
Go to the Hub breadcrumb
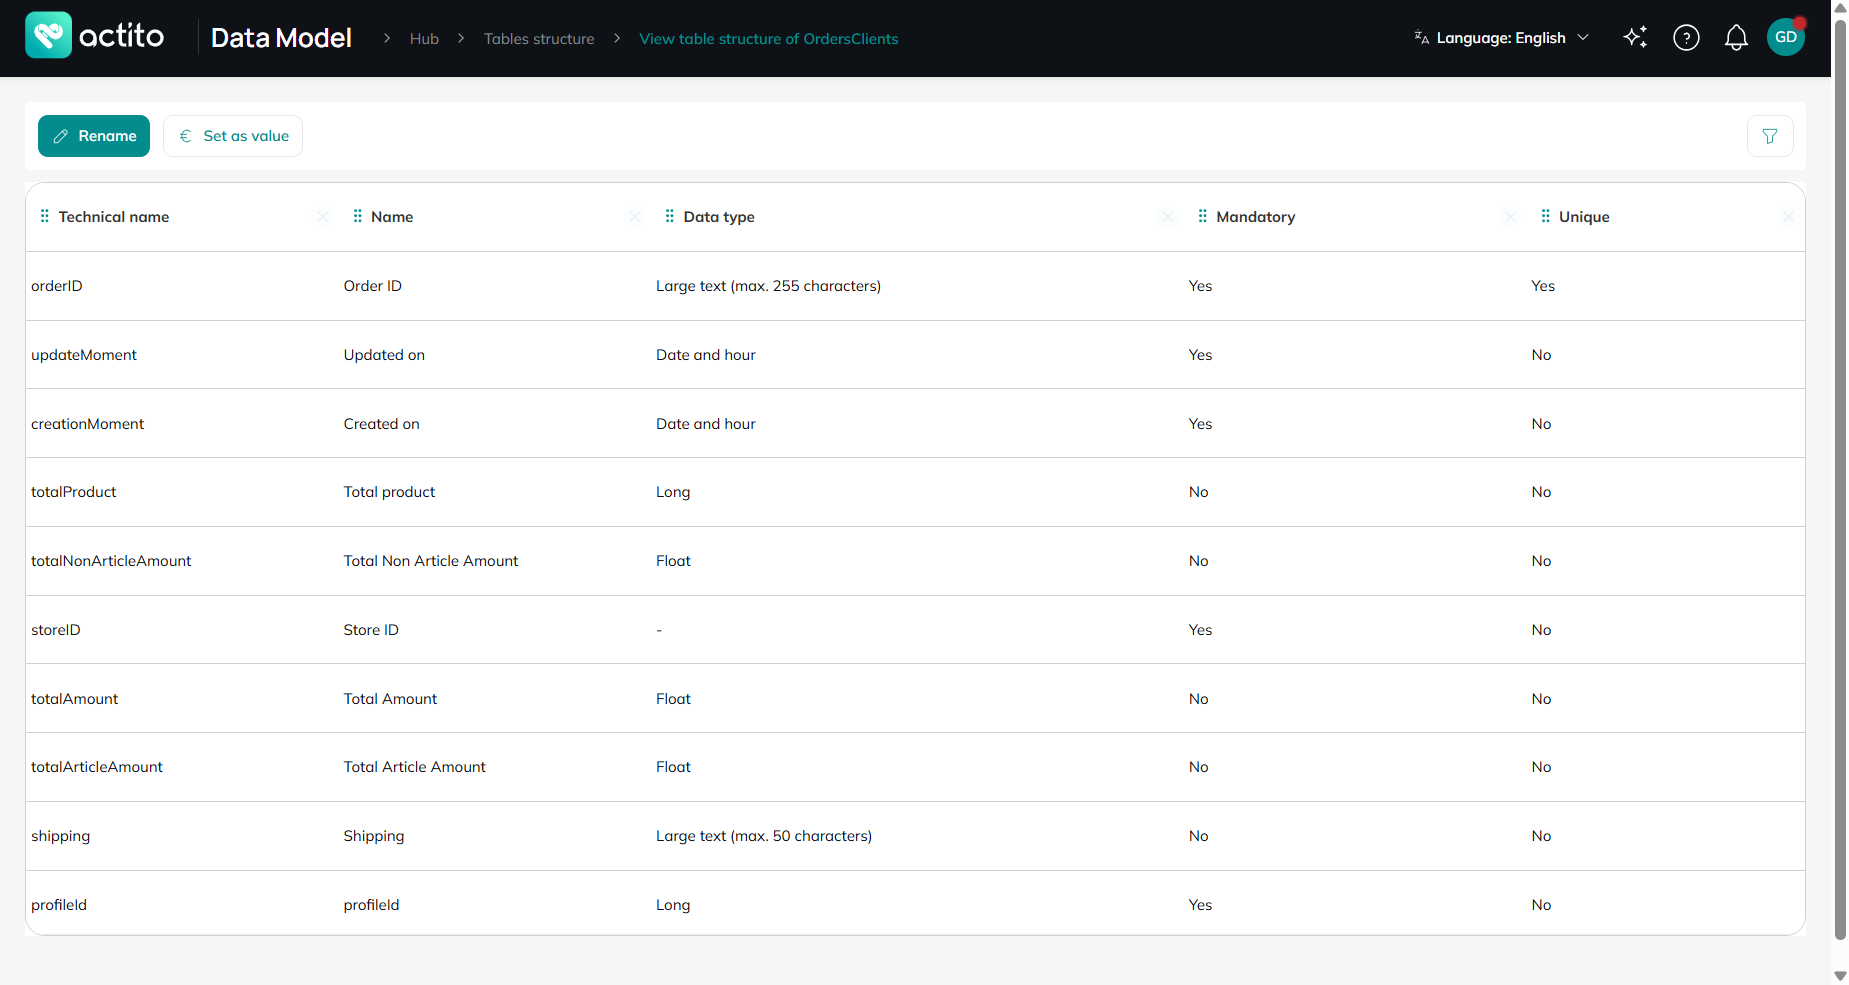coord(424,39)
